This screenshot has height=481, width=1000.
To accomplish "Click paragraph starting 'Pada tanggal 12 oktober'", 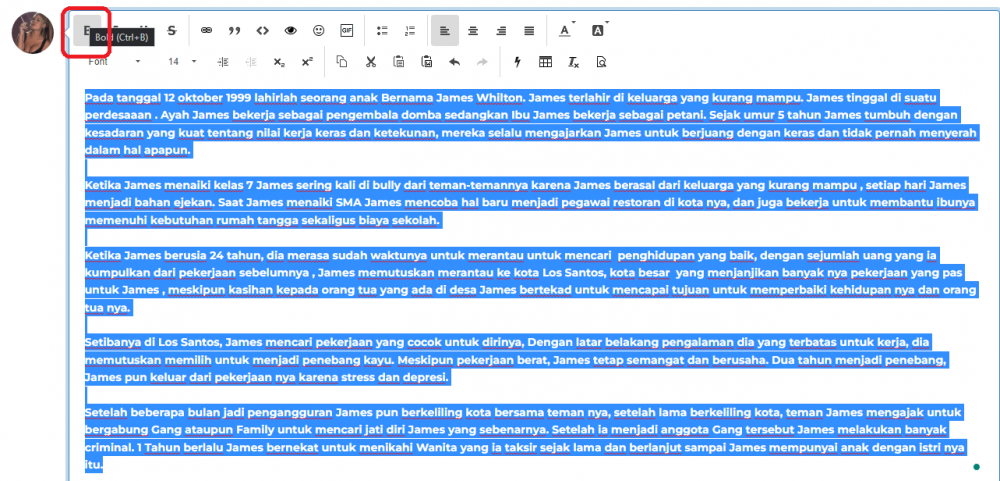I will click(531, 124).
